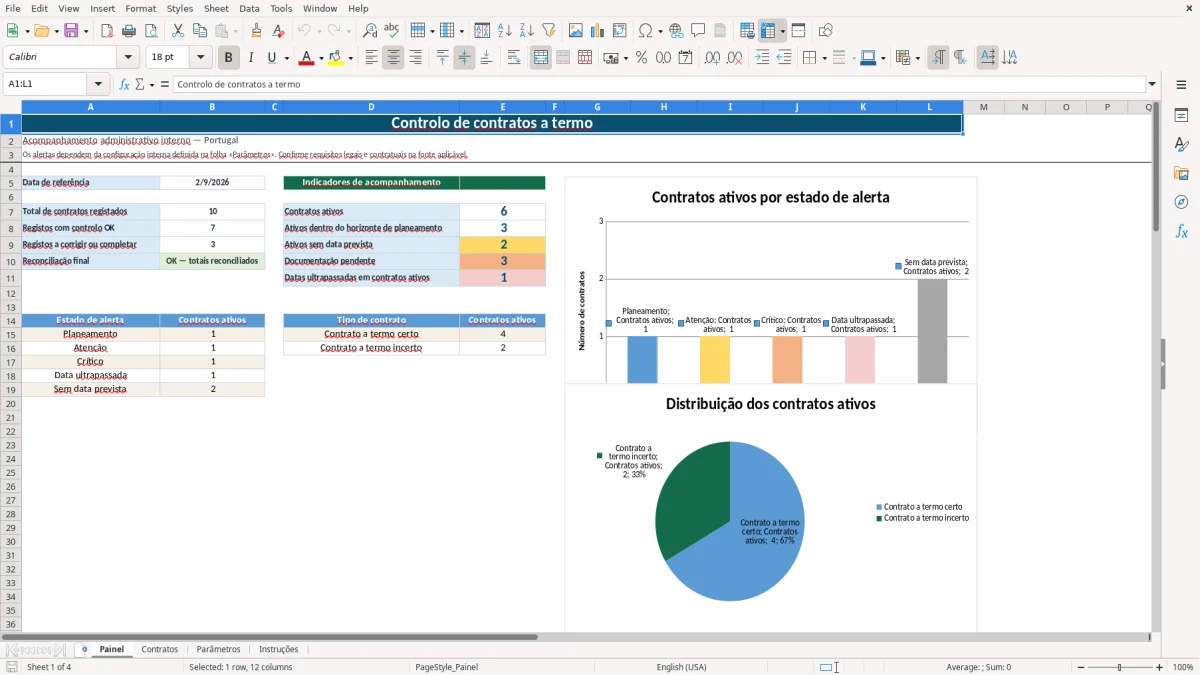The image size is (1200, 675).
Task: Click the vertical scrollbar
Action: (x=1156, y=370)
